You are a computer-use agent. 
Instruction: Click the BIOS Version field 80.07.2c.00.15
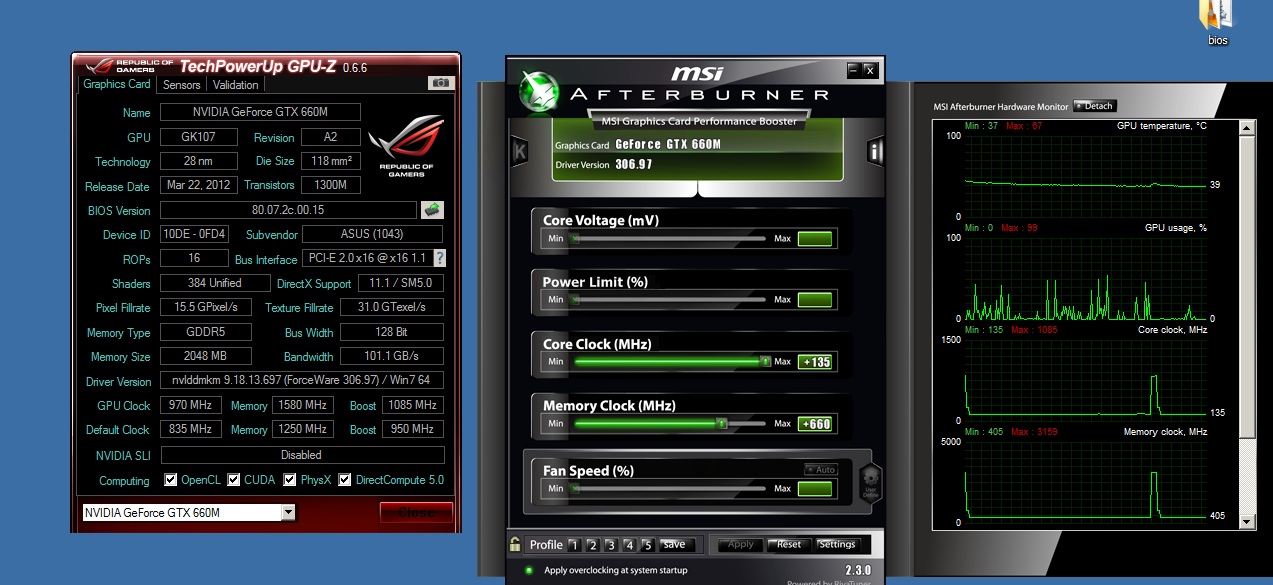(x=288, y=210)
